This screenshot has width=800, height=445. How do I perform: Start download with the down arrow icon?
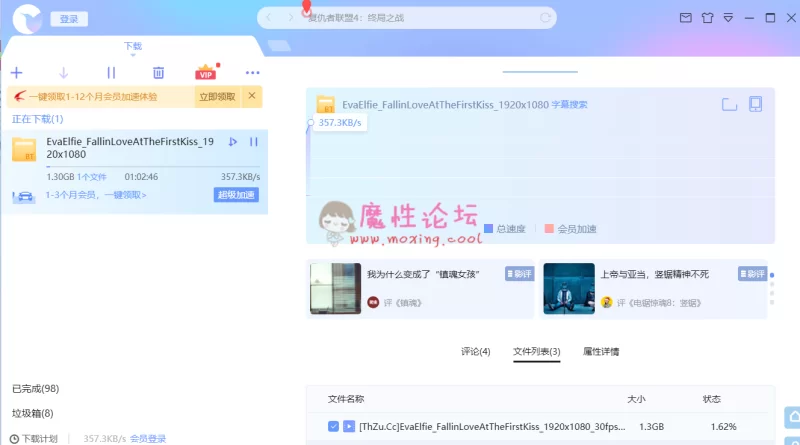point(63,73)
